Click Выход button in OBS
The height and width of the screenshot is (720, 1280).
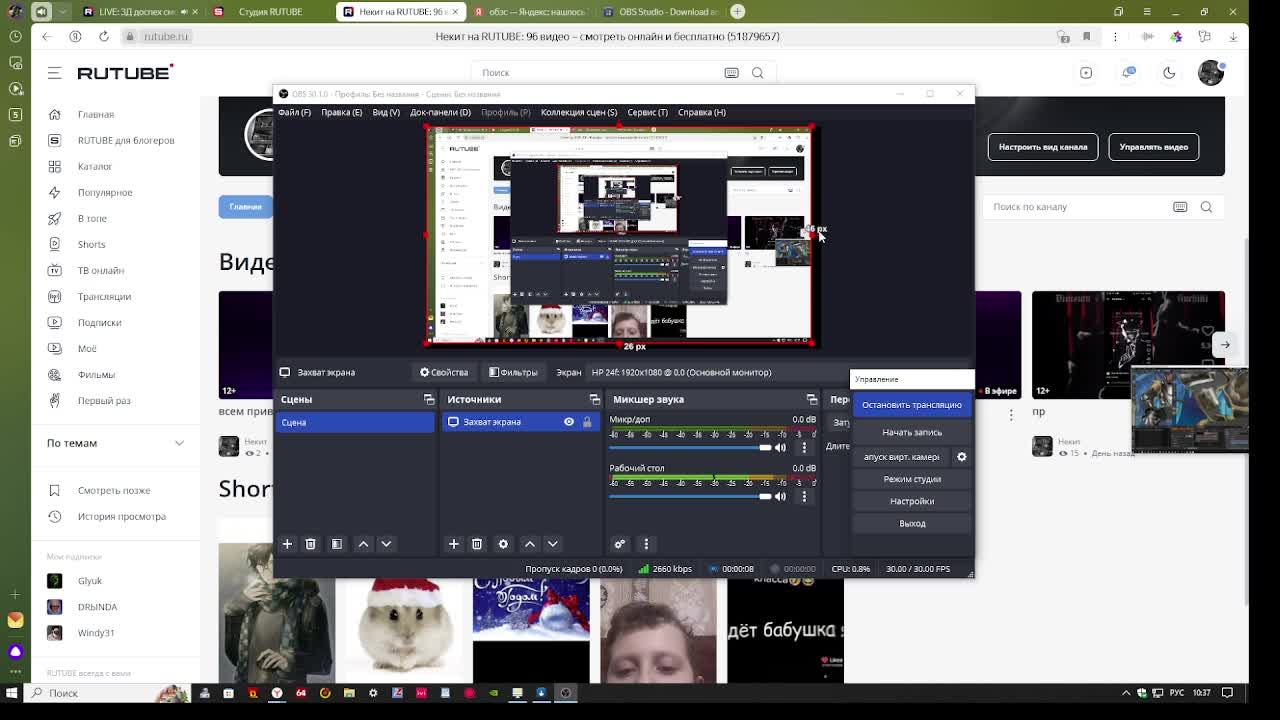(x=912, y=523)
